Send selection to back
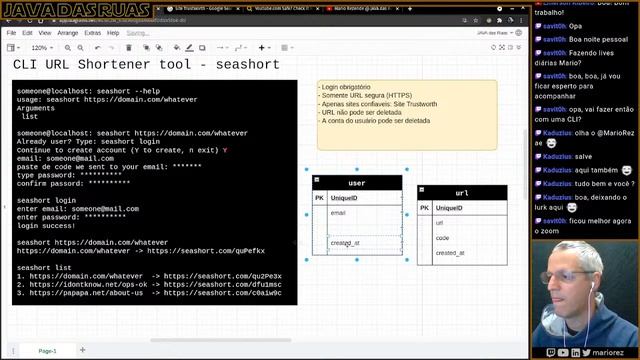640x360 pixels. pos(159,48)
